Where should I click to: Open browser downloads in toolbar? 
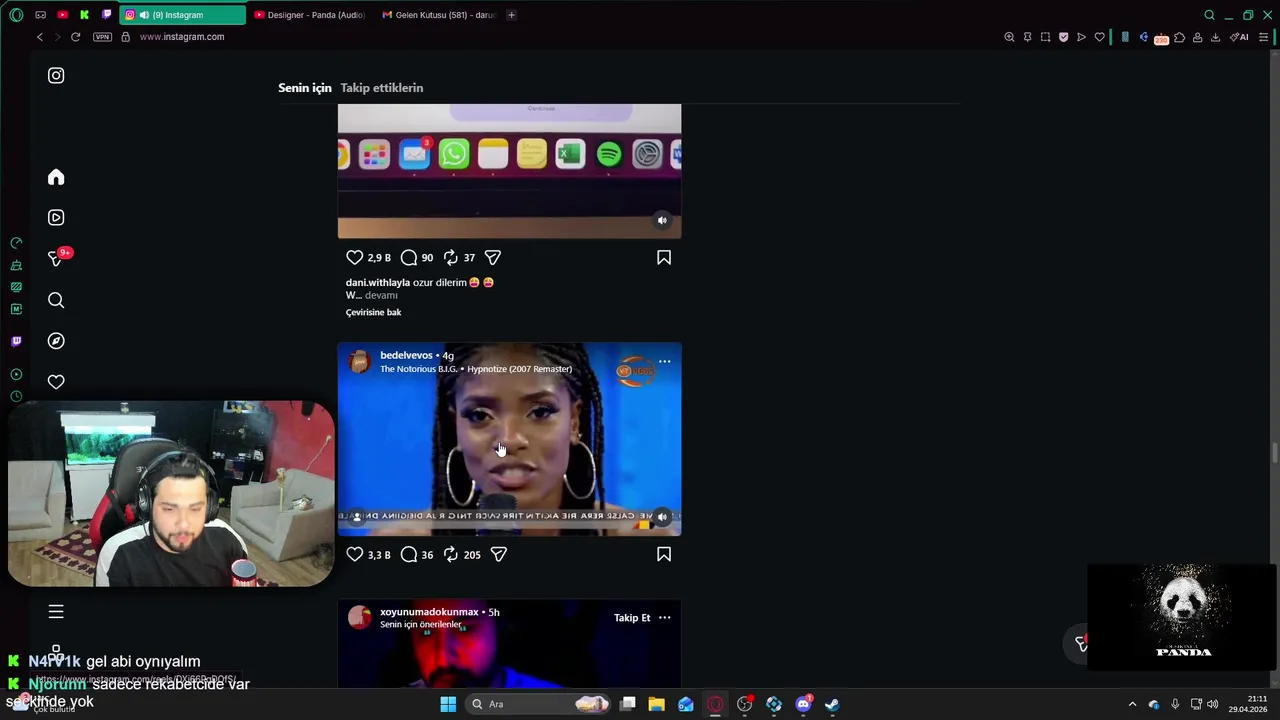point(1215,37)
